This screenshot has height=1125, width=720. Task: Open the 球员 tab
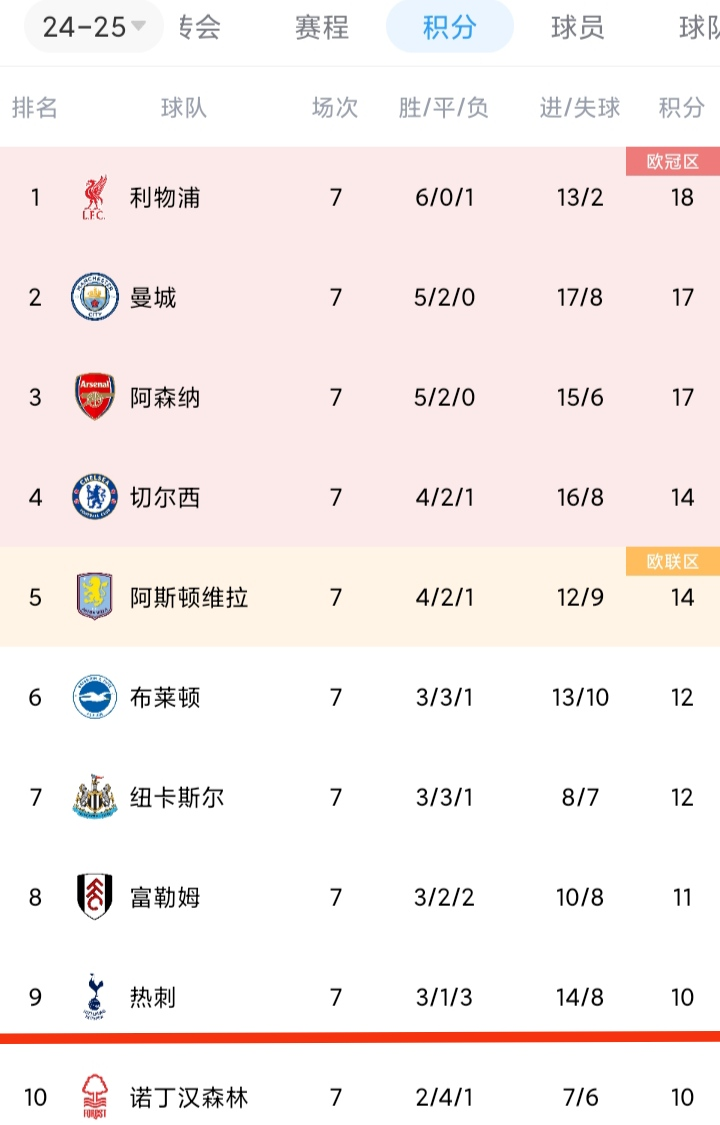(577, 28)
